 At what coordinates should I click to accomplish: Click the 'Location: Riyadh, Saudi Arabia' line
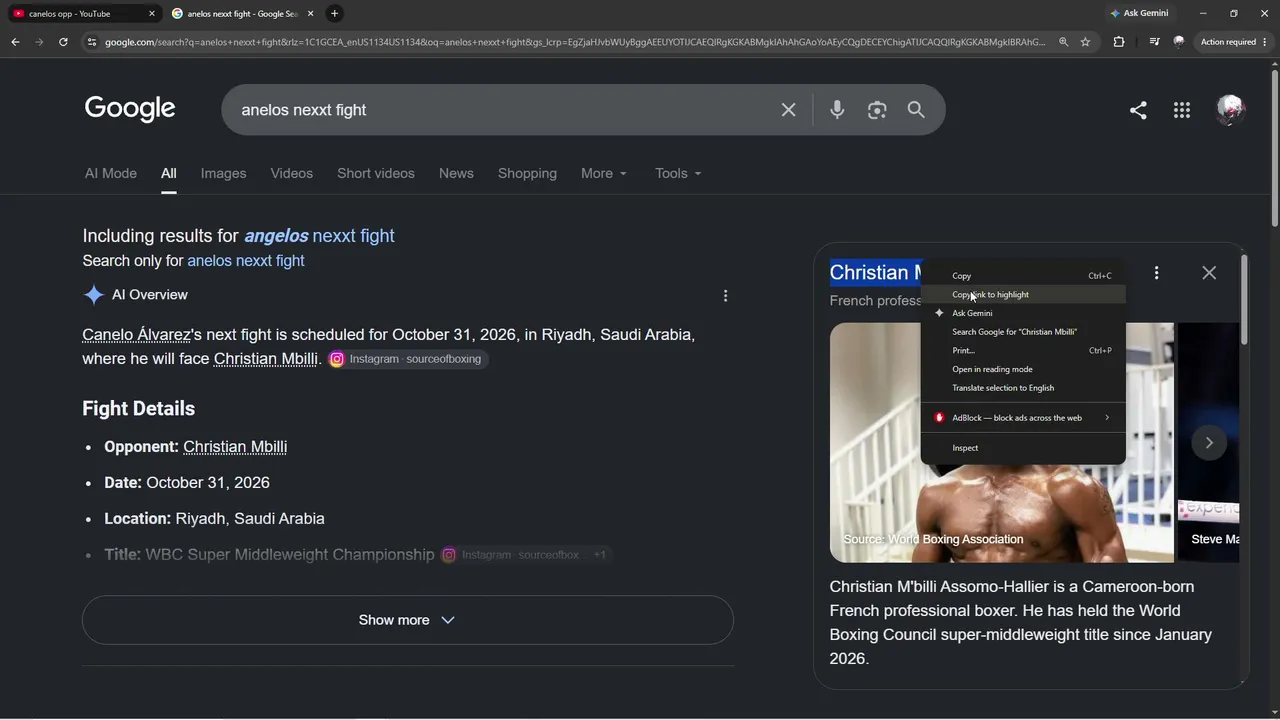[x=214, y=519]
